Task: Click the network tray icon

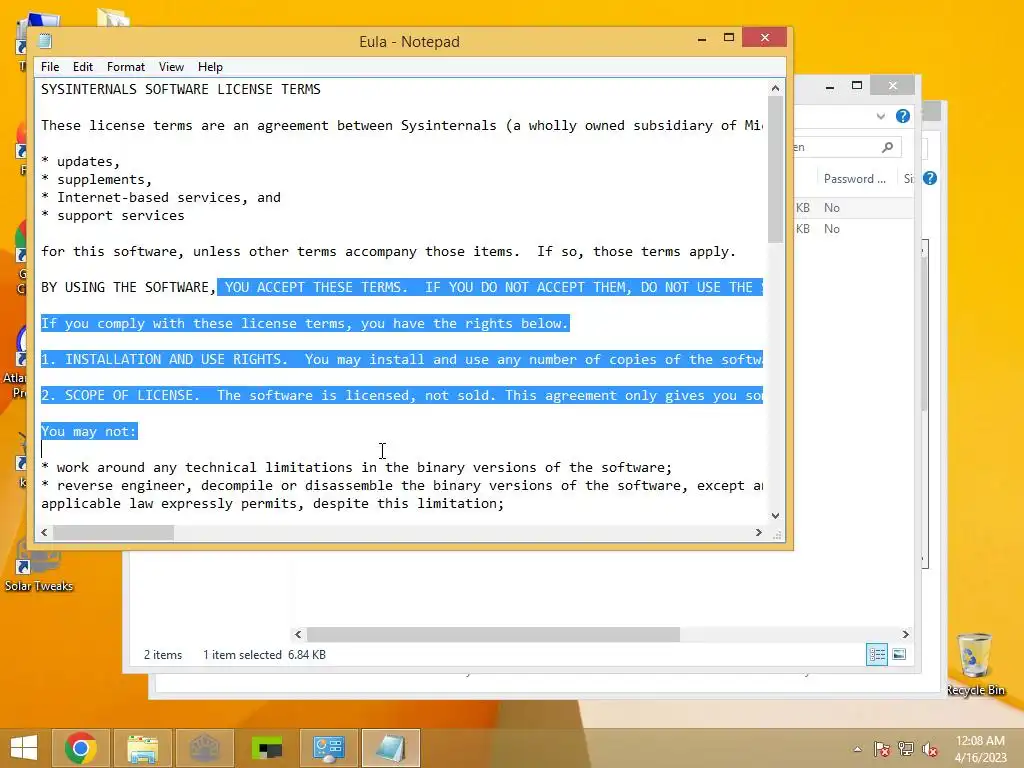Action: pyautogui.click(x=906, y=749)
